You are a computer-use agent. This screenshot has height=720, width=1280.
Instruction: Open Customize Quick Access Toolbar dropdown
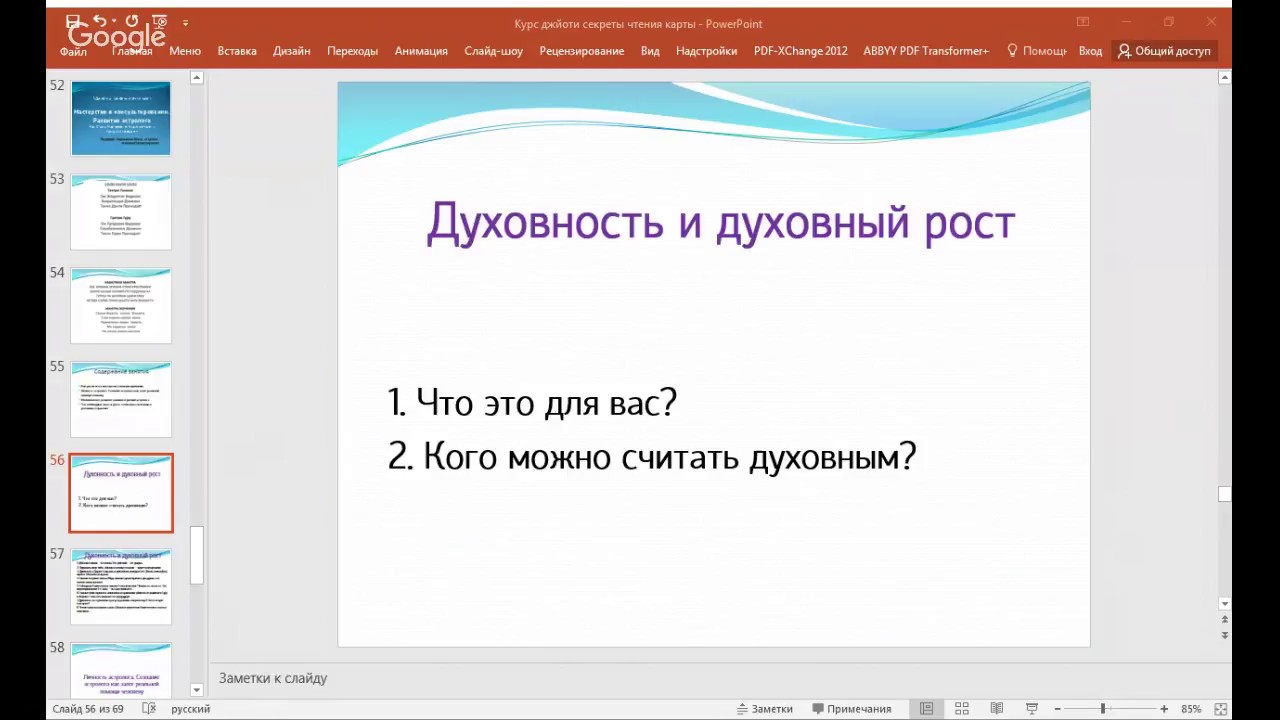click(x=185, y=22)
